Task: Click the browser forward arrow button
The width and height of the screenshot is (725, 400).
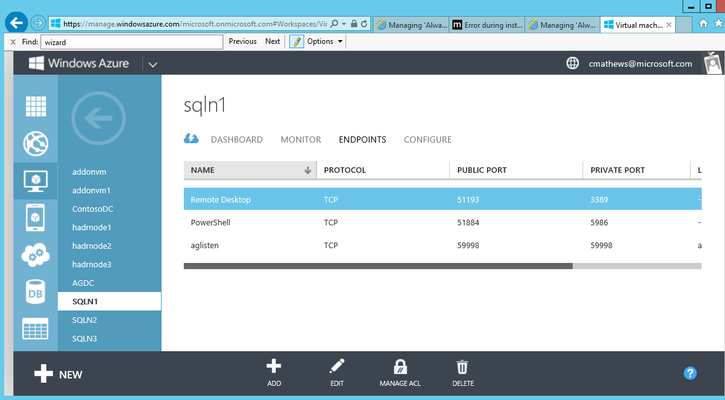Action: [38, 23]
